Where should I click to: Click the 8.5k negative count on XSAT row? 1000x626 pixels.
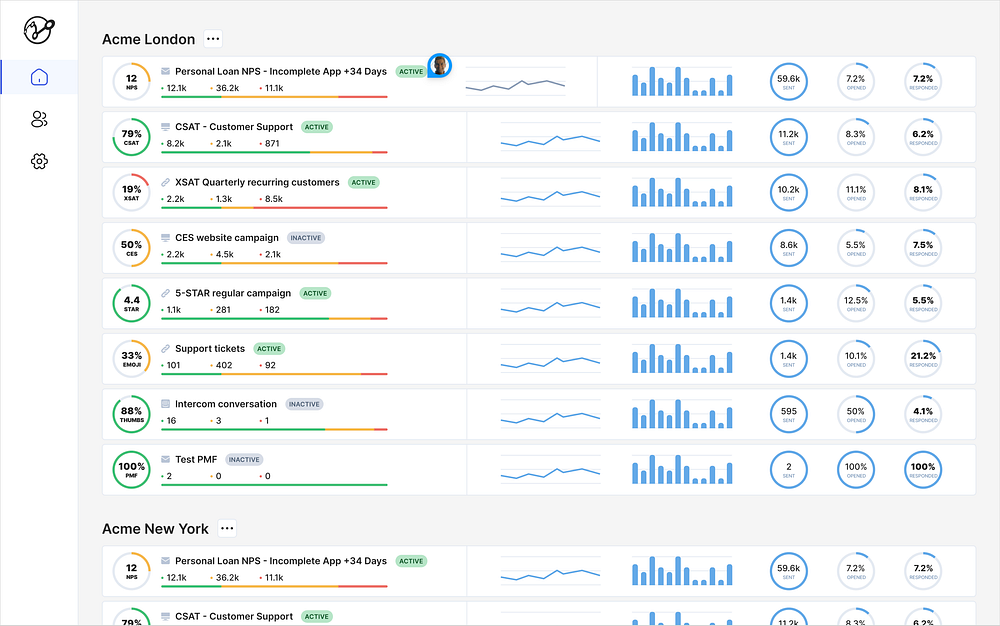(x=274, y=199)
